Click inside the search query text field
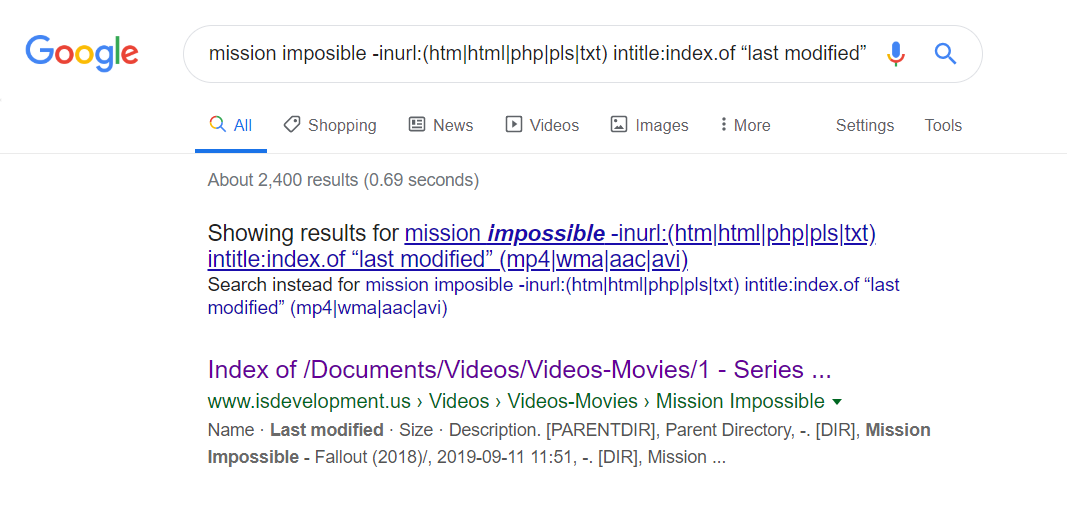 [536, 54]
